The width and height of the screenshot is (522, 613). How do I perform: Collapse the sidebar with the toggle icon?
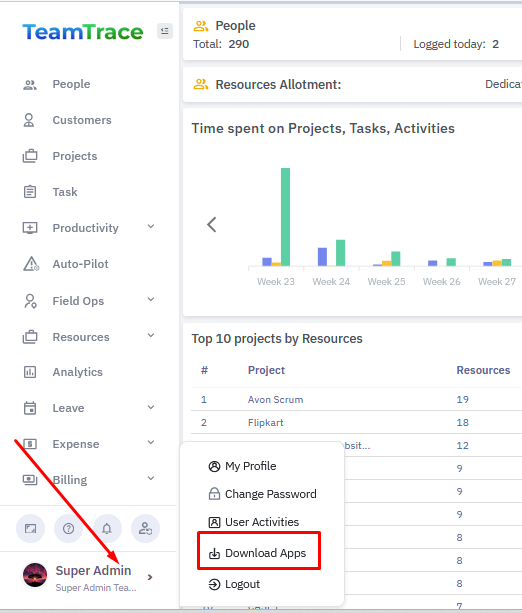click(x=165, y=31)
